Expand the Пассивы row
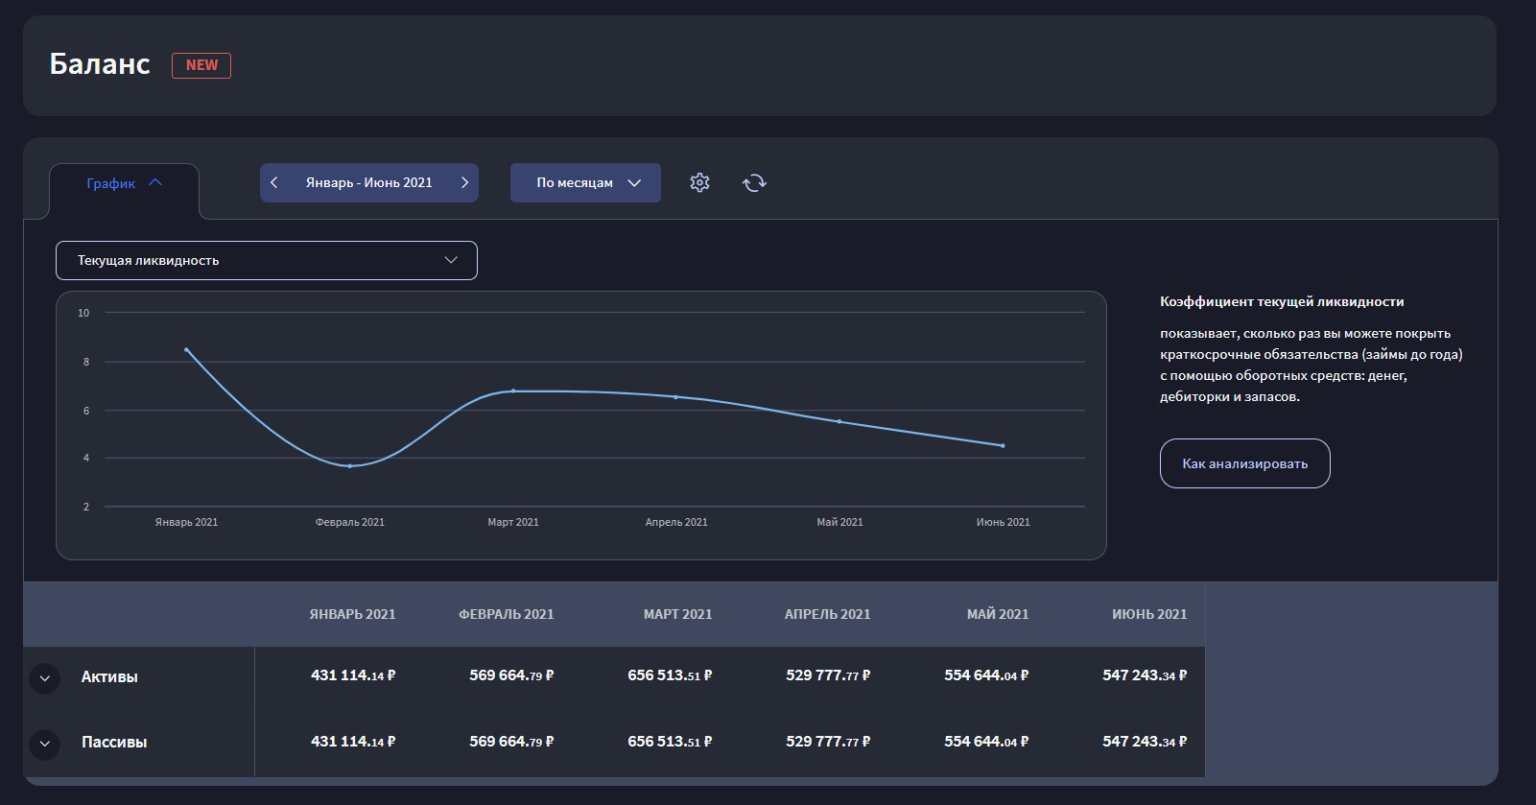The width and height of the screenshot is (1536, 805). [44, 744]
